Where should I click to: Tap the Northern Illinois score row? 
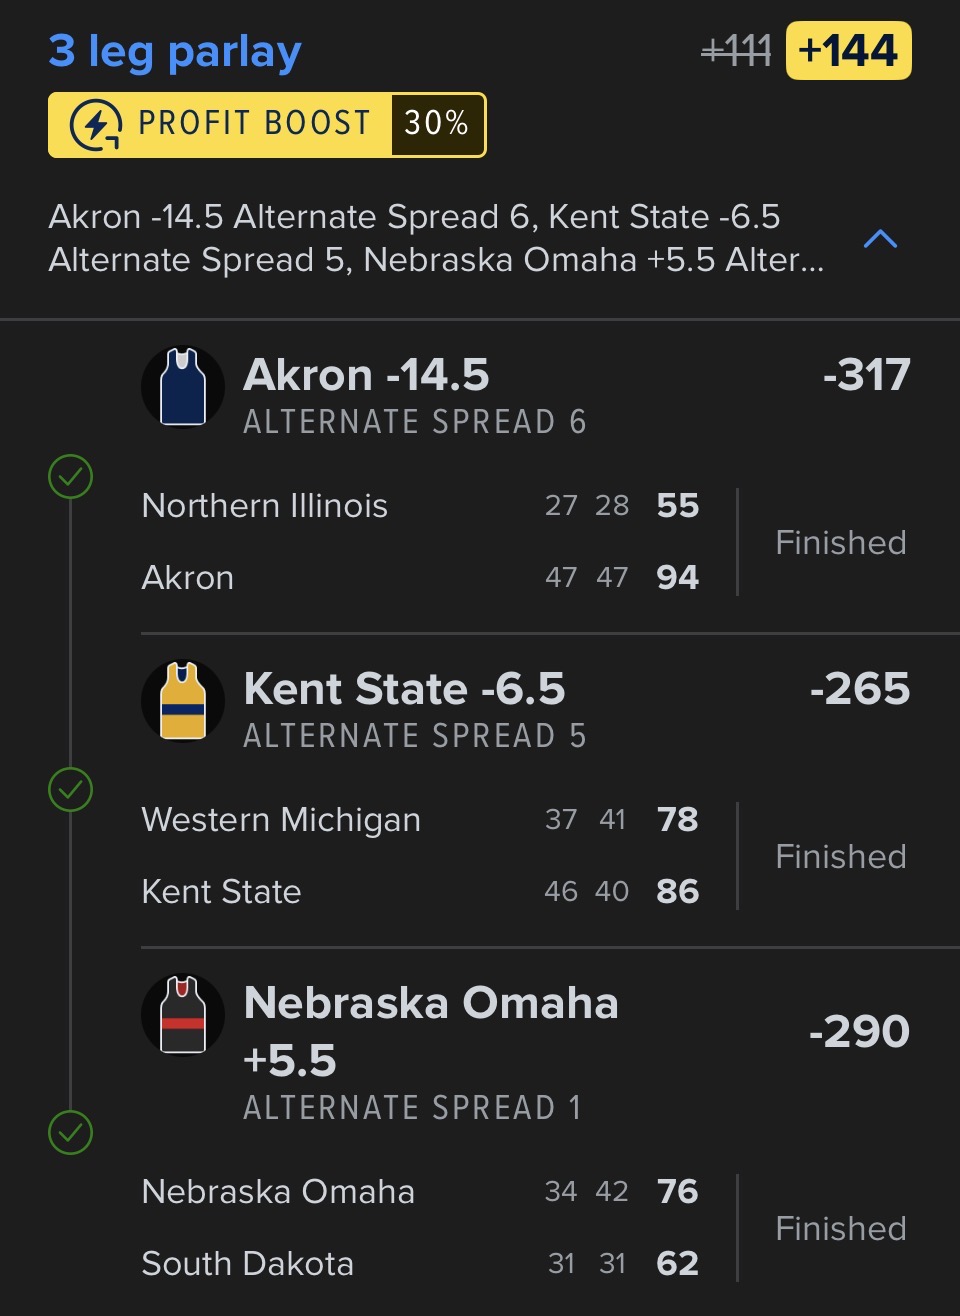(x=420, y=506)
